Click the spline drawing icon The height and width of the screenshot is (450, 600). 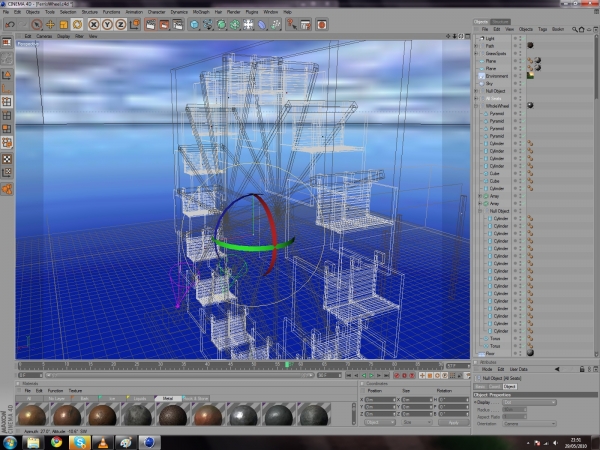208,25
